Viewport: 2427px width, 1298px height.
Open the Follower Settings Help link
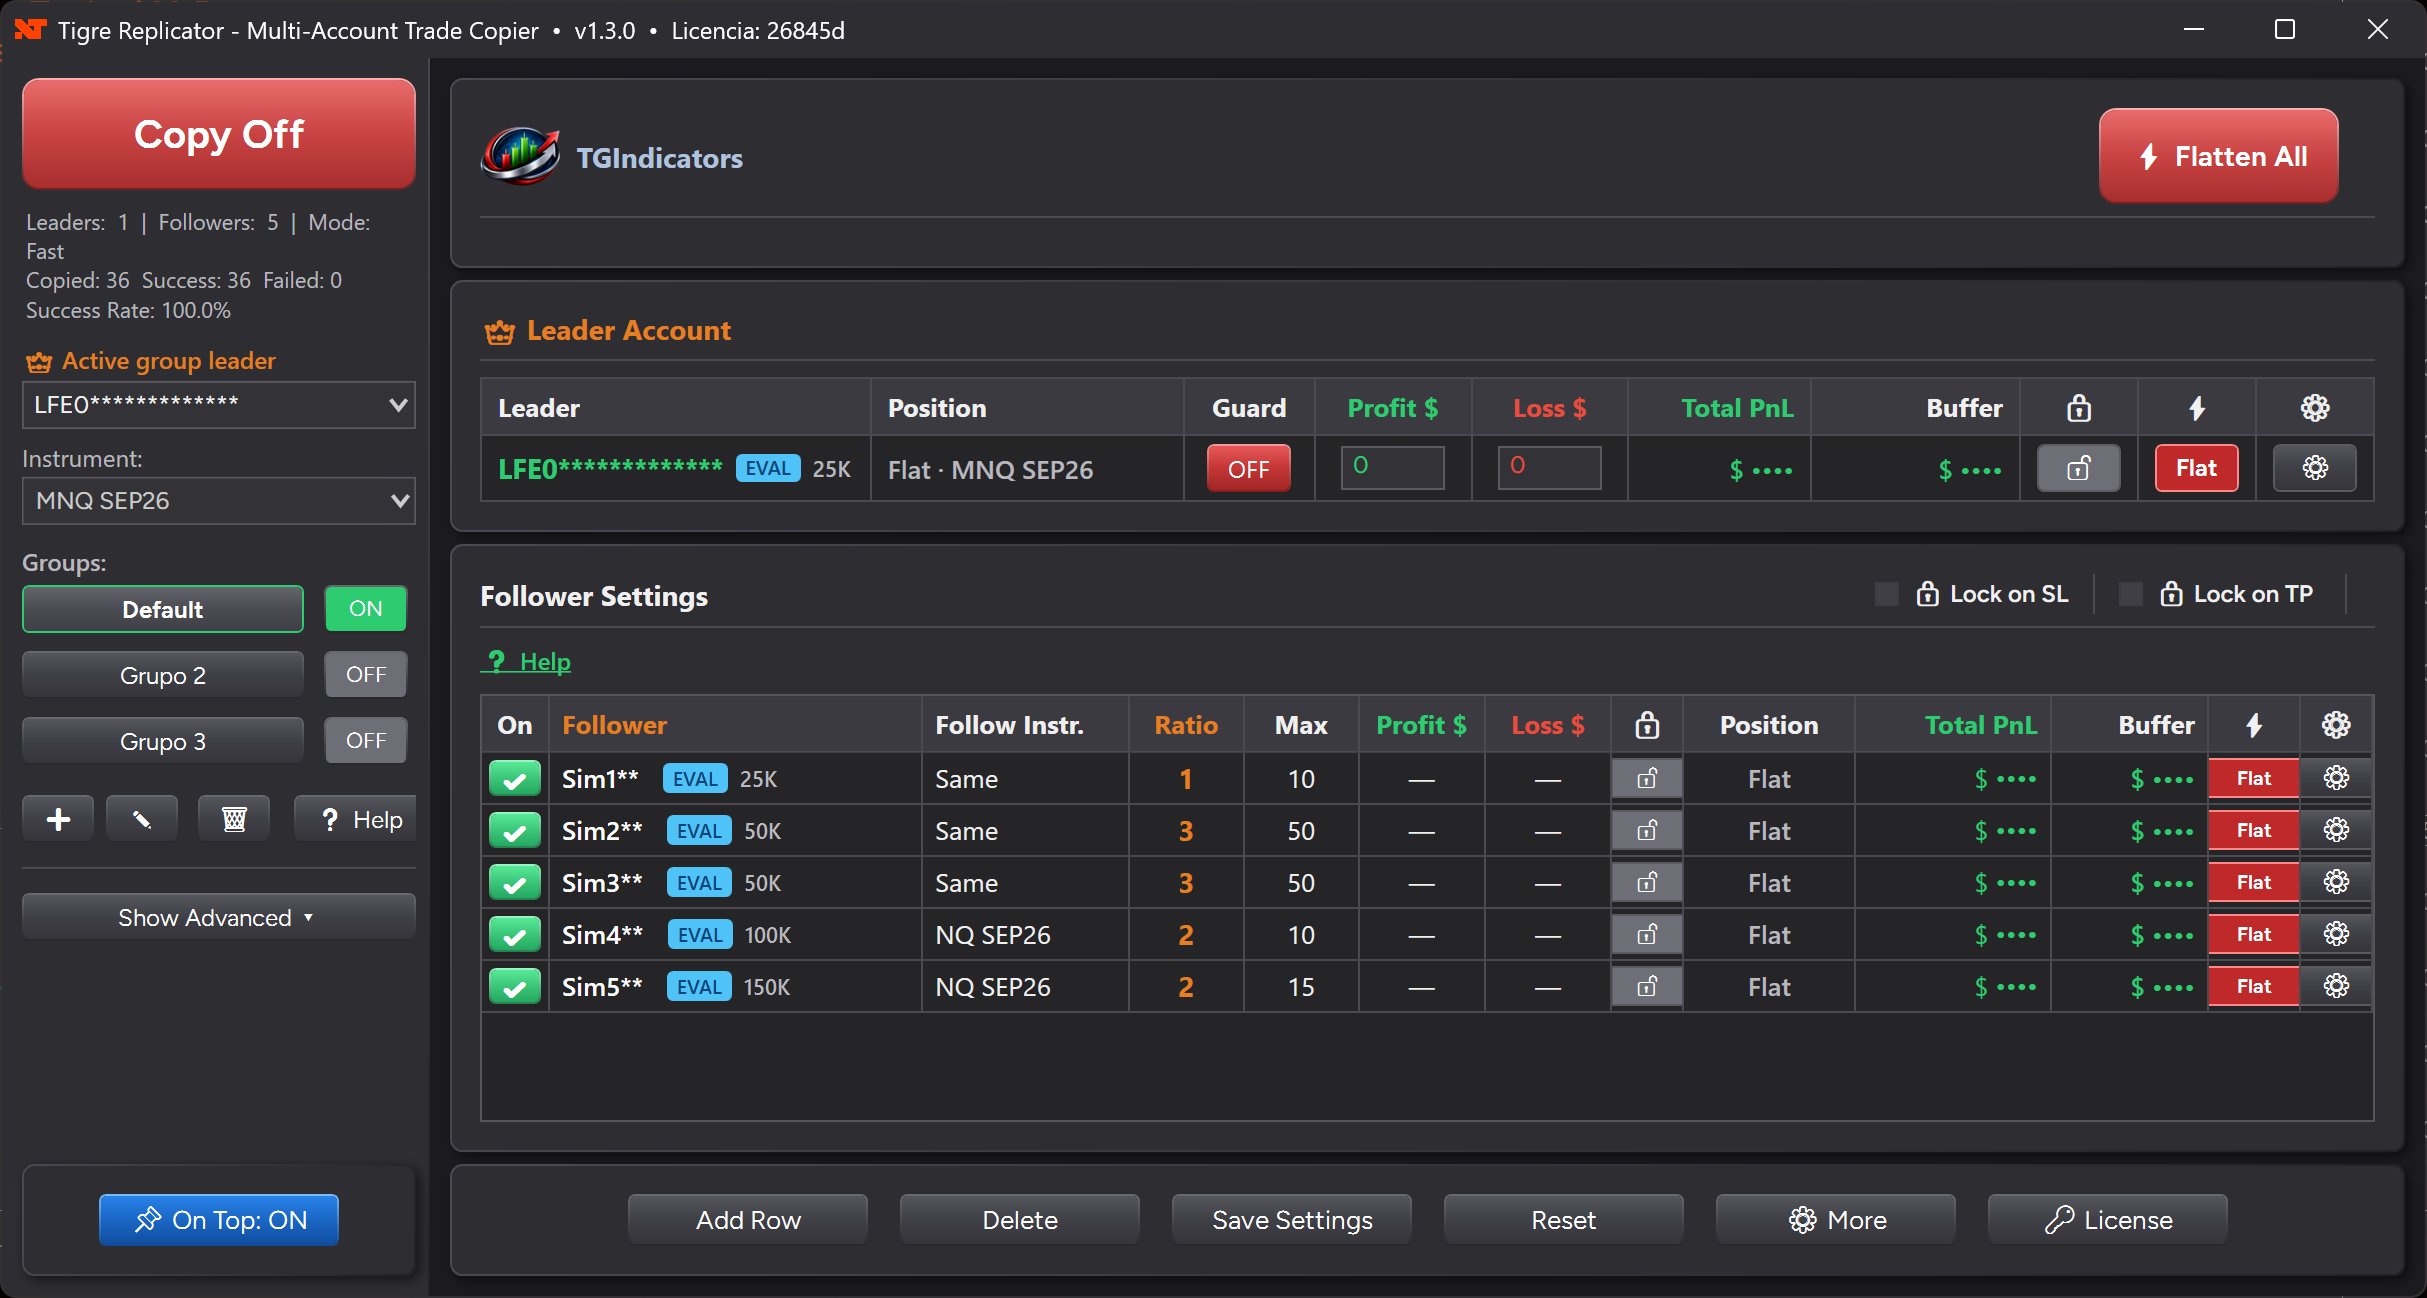click(527, 661)
